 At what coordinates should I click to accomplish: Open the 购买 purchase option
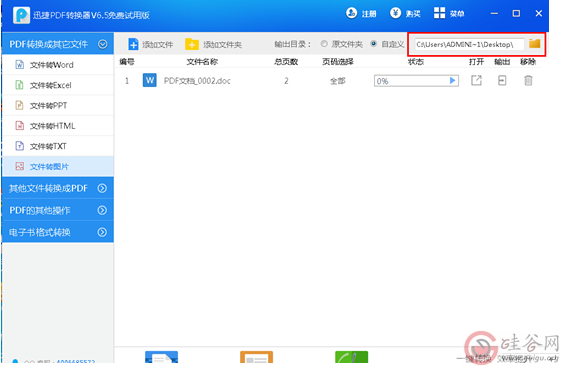pos(405,14)
